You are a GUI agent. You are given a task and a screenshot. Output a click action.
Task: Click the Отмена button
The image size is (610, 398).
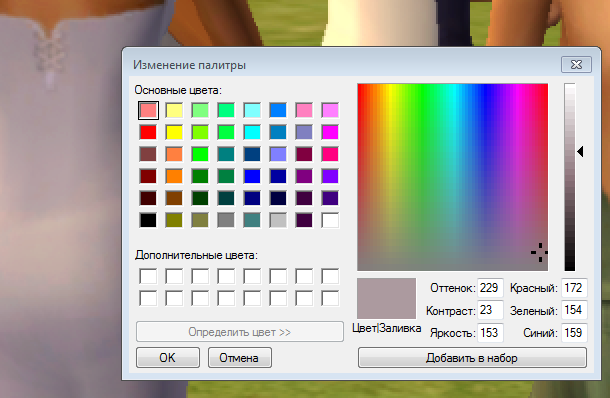(240, 358)
